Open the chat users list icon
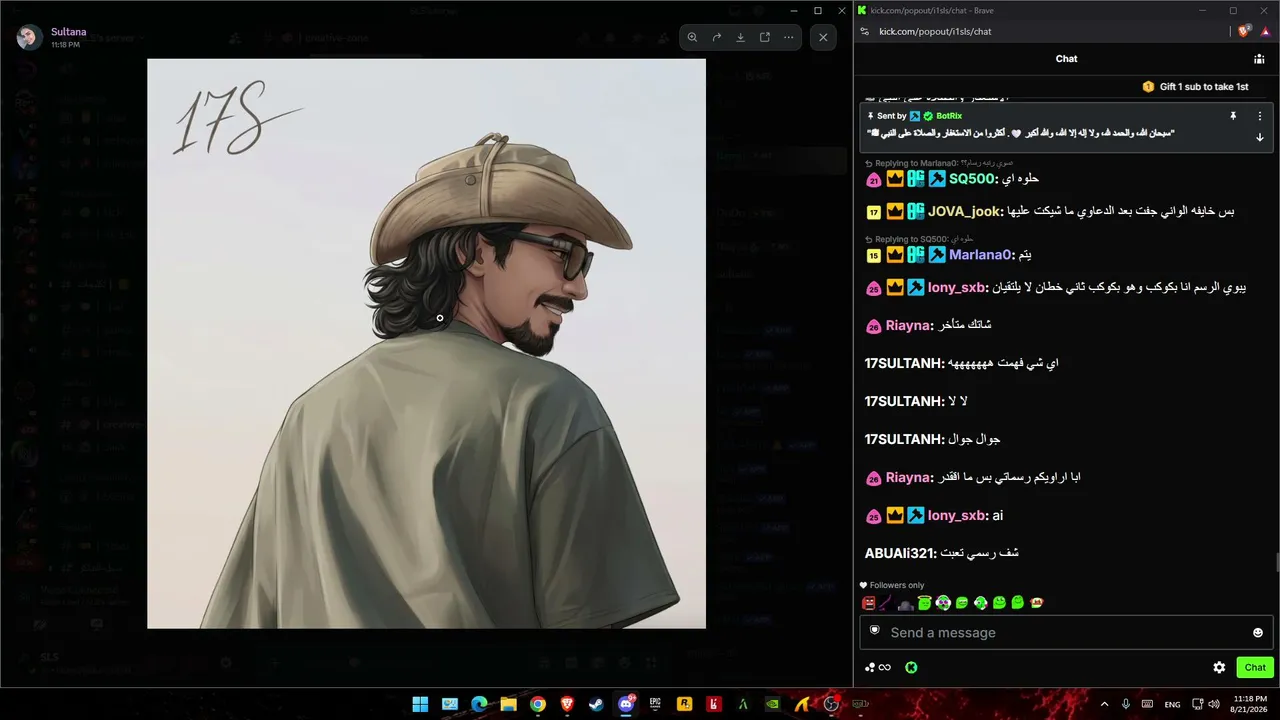This screenshot has width=1280, height=720. point(1259,59)
